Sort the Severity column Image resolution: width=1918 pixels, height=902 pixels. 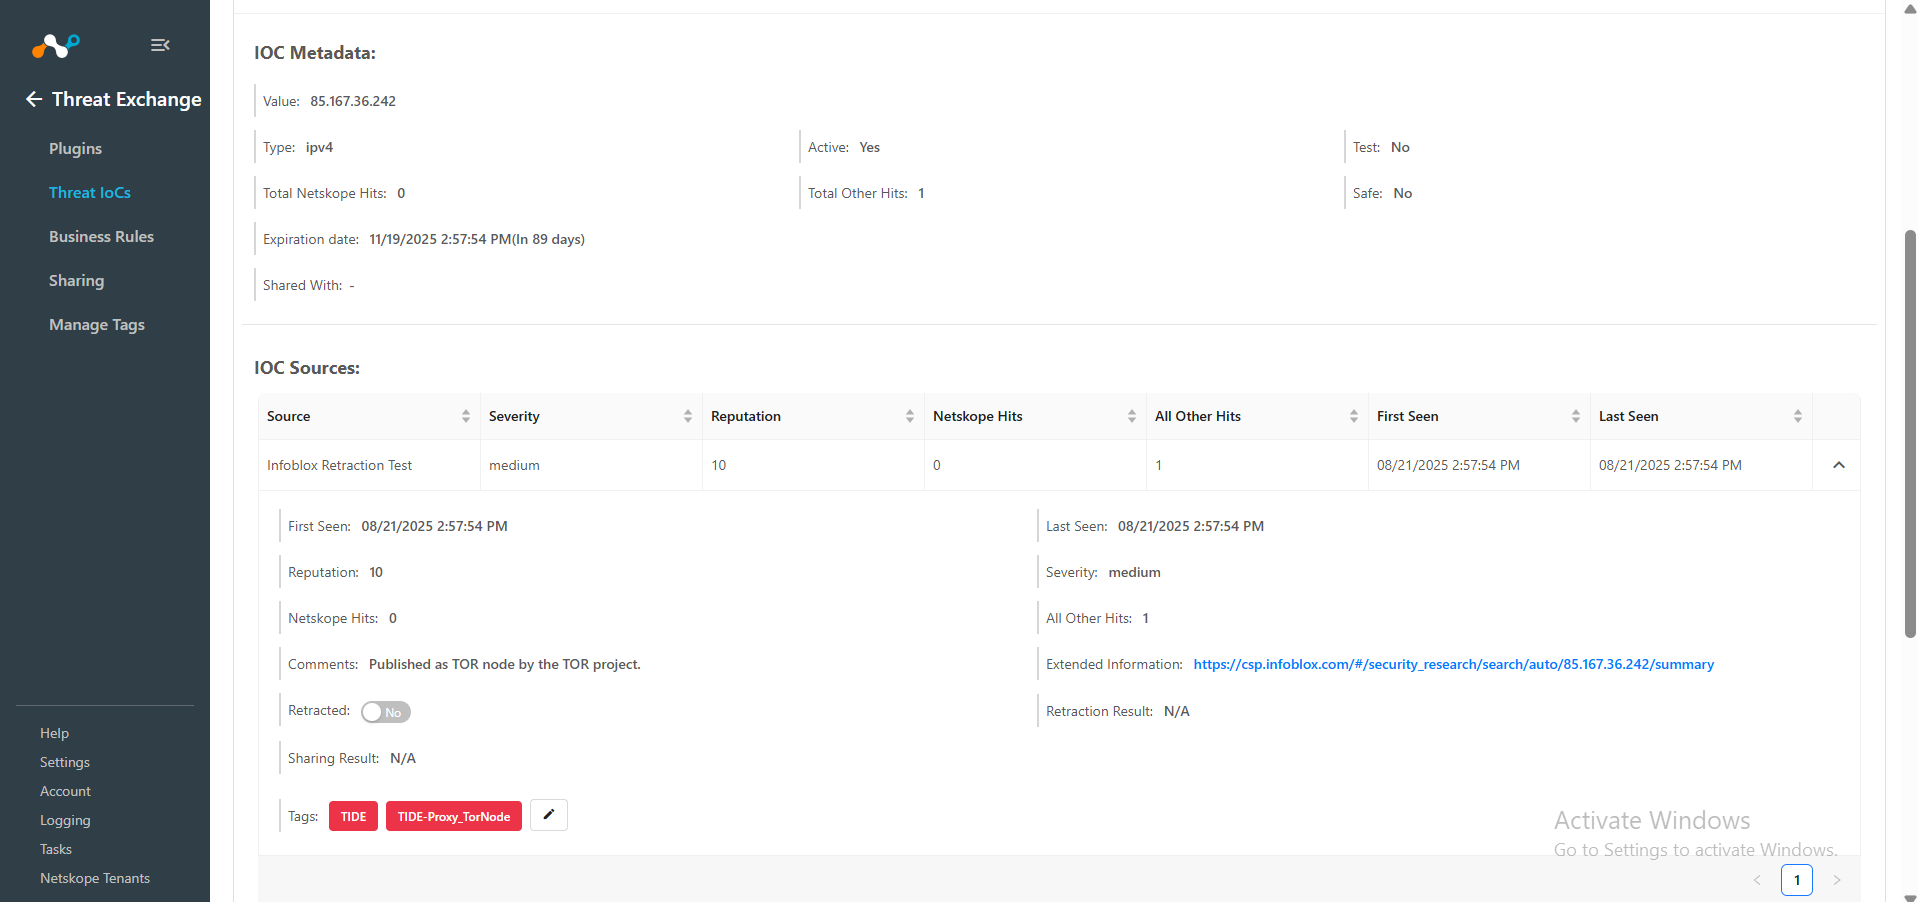688,416
